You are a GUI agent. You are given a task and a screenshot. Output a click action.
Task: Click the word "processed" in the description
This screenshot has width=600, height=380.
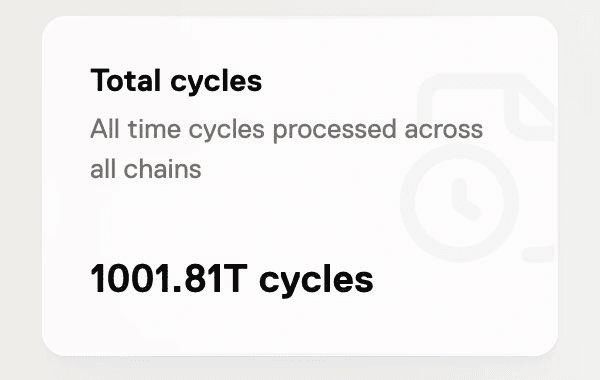[334, 130]
